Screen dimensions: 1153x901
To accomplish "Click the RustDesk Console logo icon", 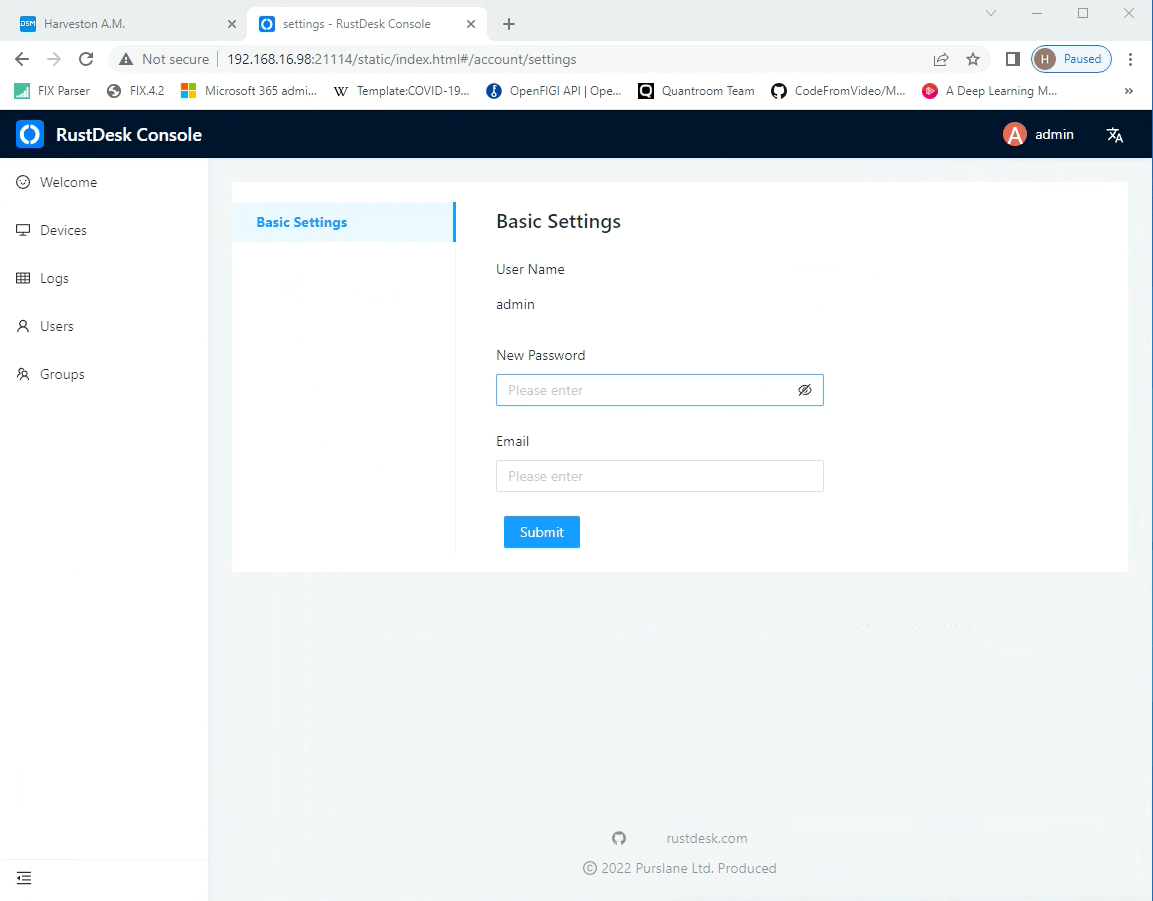I will point(30,135).
